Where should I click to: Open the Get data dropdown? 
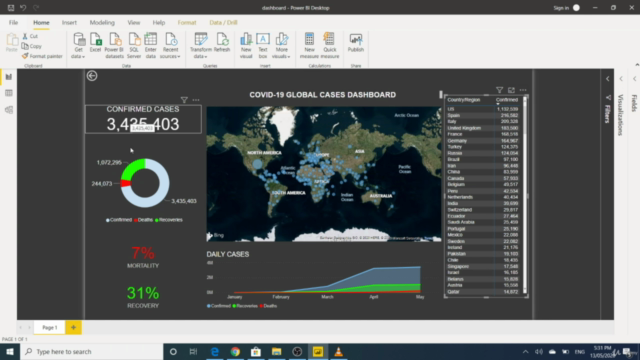[78, 46]
